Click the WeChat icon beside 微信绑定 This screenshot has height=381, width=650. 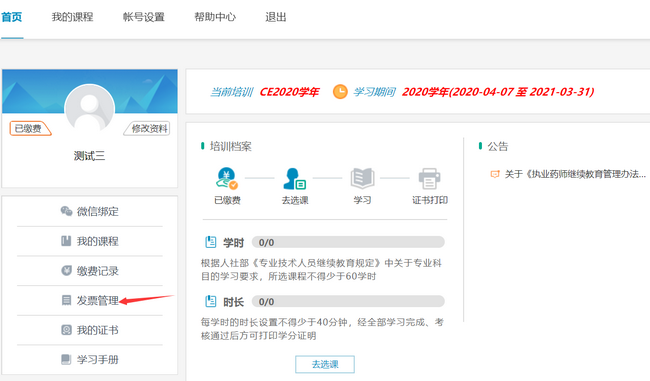66,211
